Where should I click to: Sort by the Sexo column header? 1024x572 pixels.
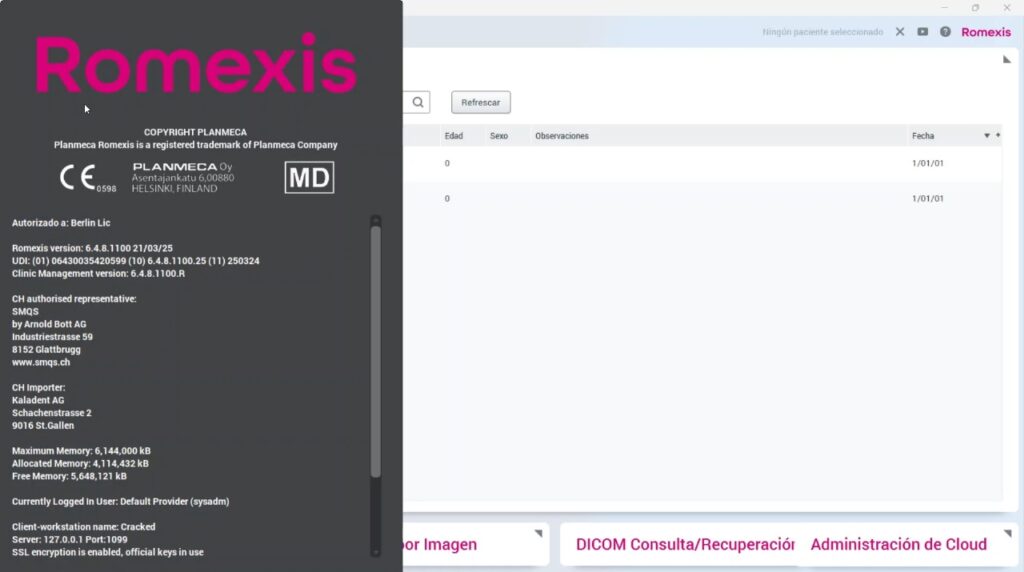[499, 136]
